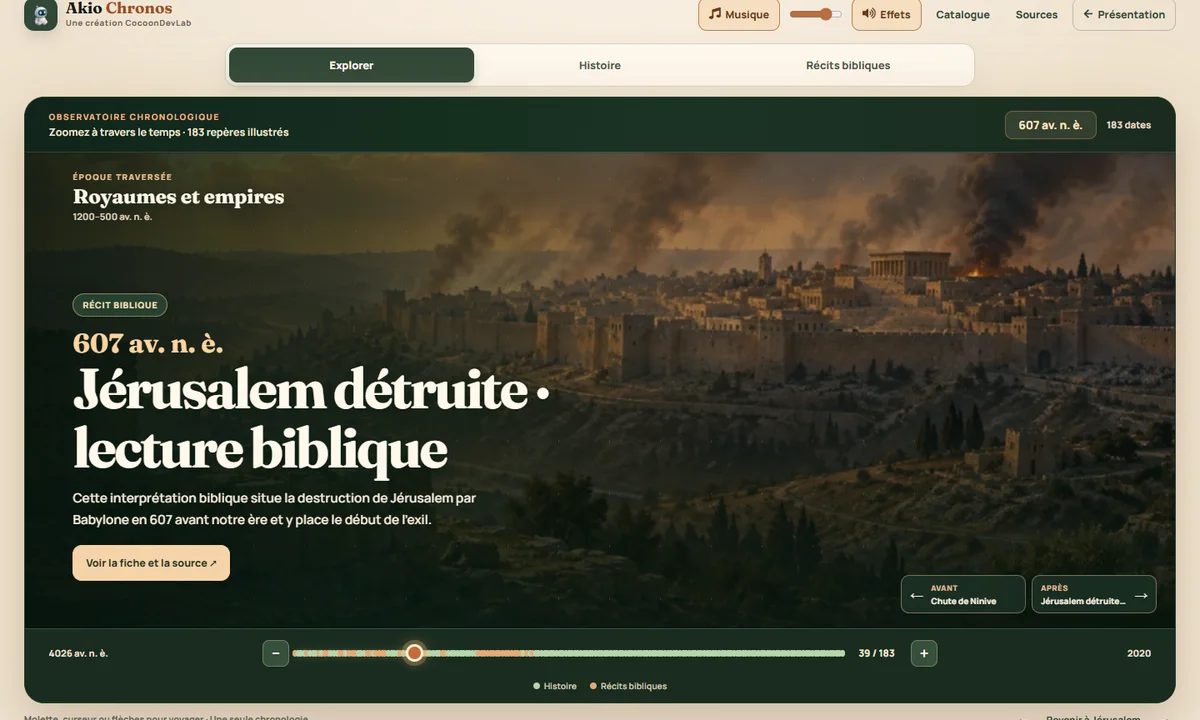Click the 4026 av. n. è. start label
The height and width of the screenshot is (720, 1200).
pyautogui.click(x=78, y=653)
